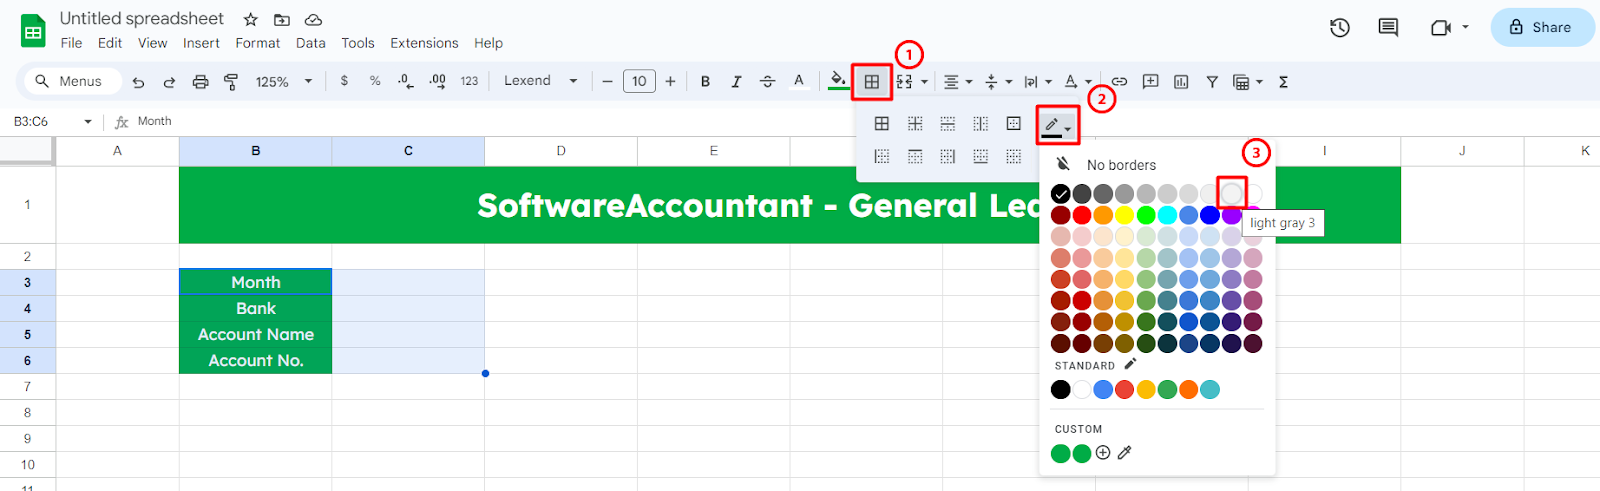
Task: Insert a chart
Action: tap(1181, 82)
